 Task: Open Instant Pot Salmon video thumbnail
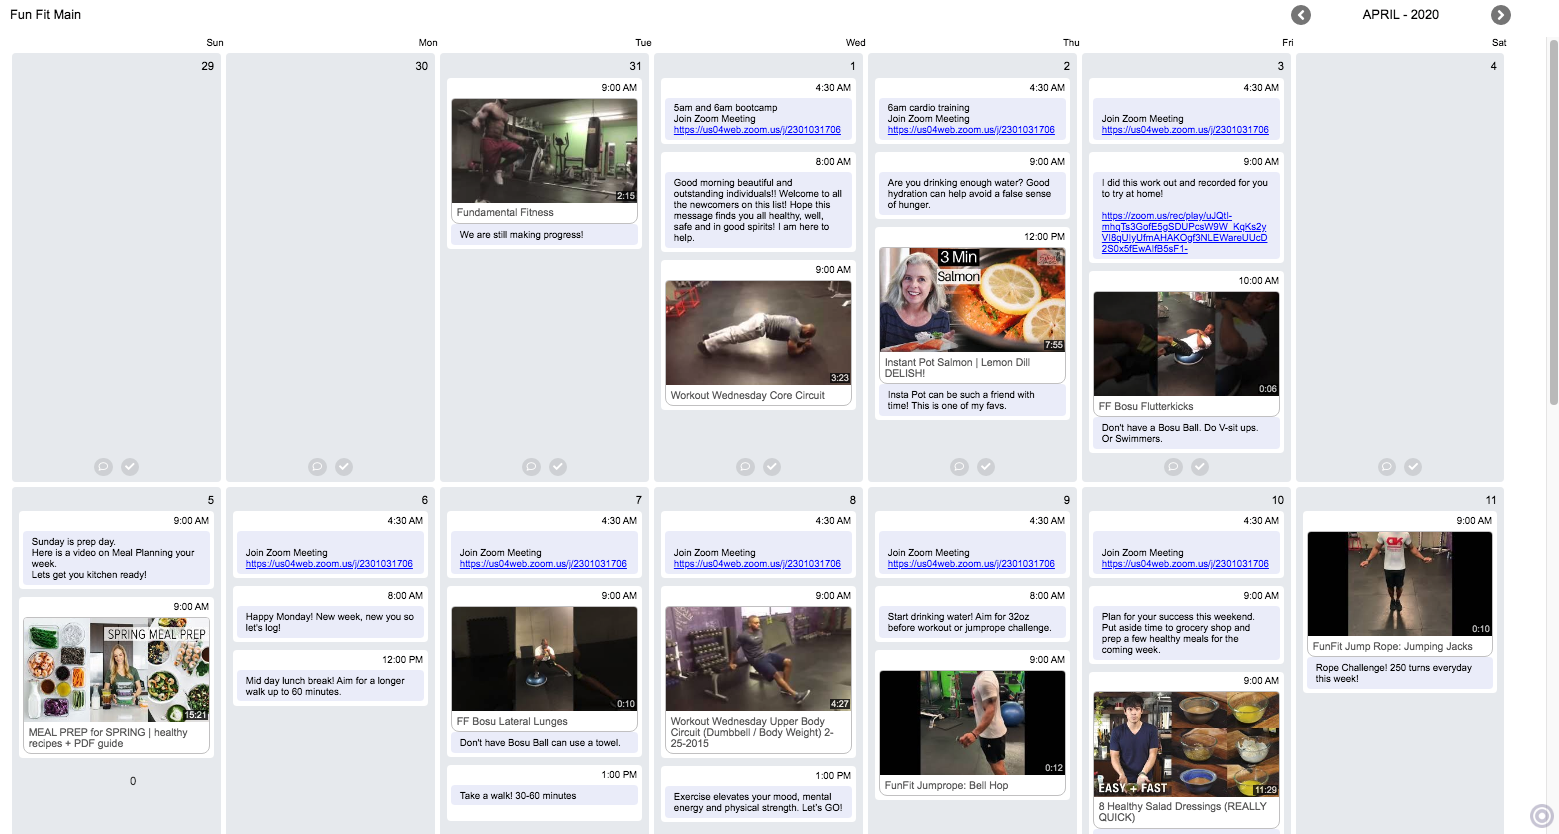tap(971, 300)
